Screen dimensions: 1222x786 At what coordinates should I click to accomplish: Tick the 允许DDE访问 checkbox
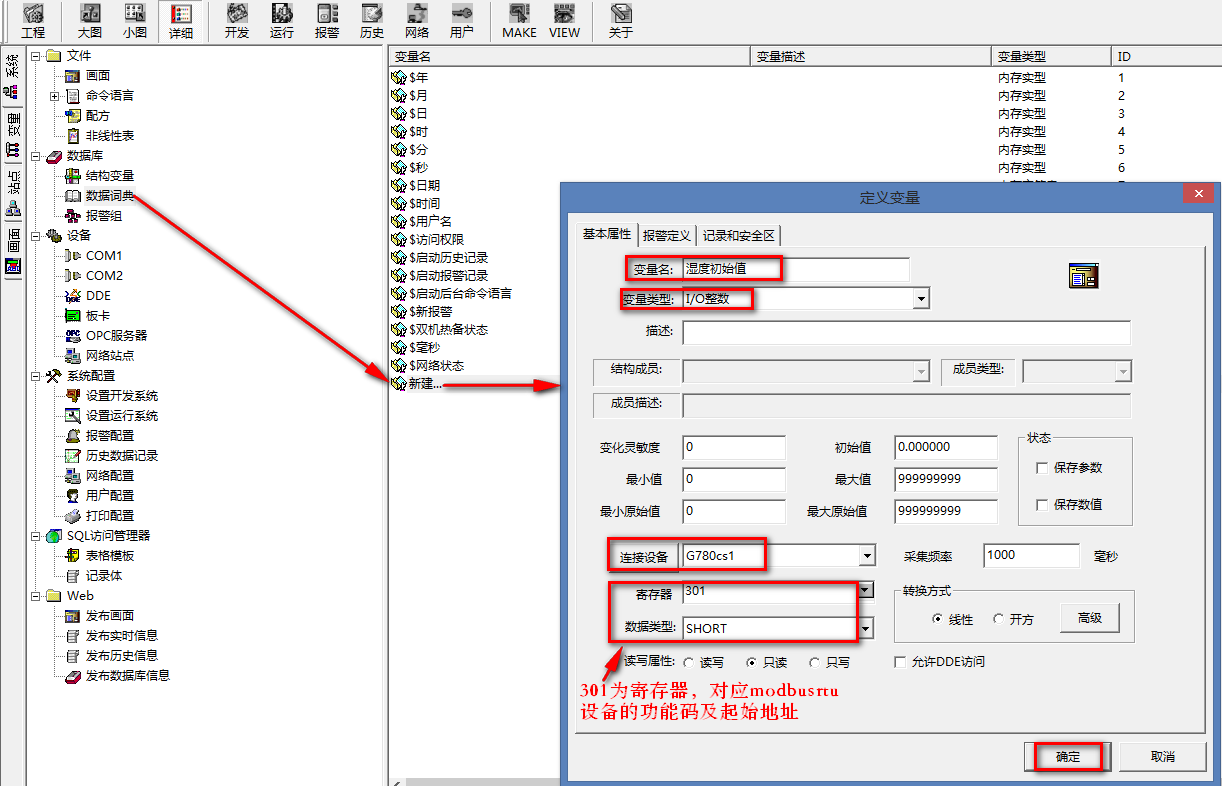point(901,662)
